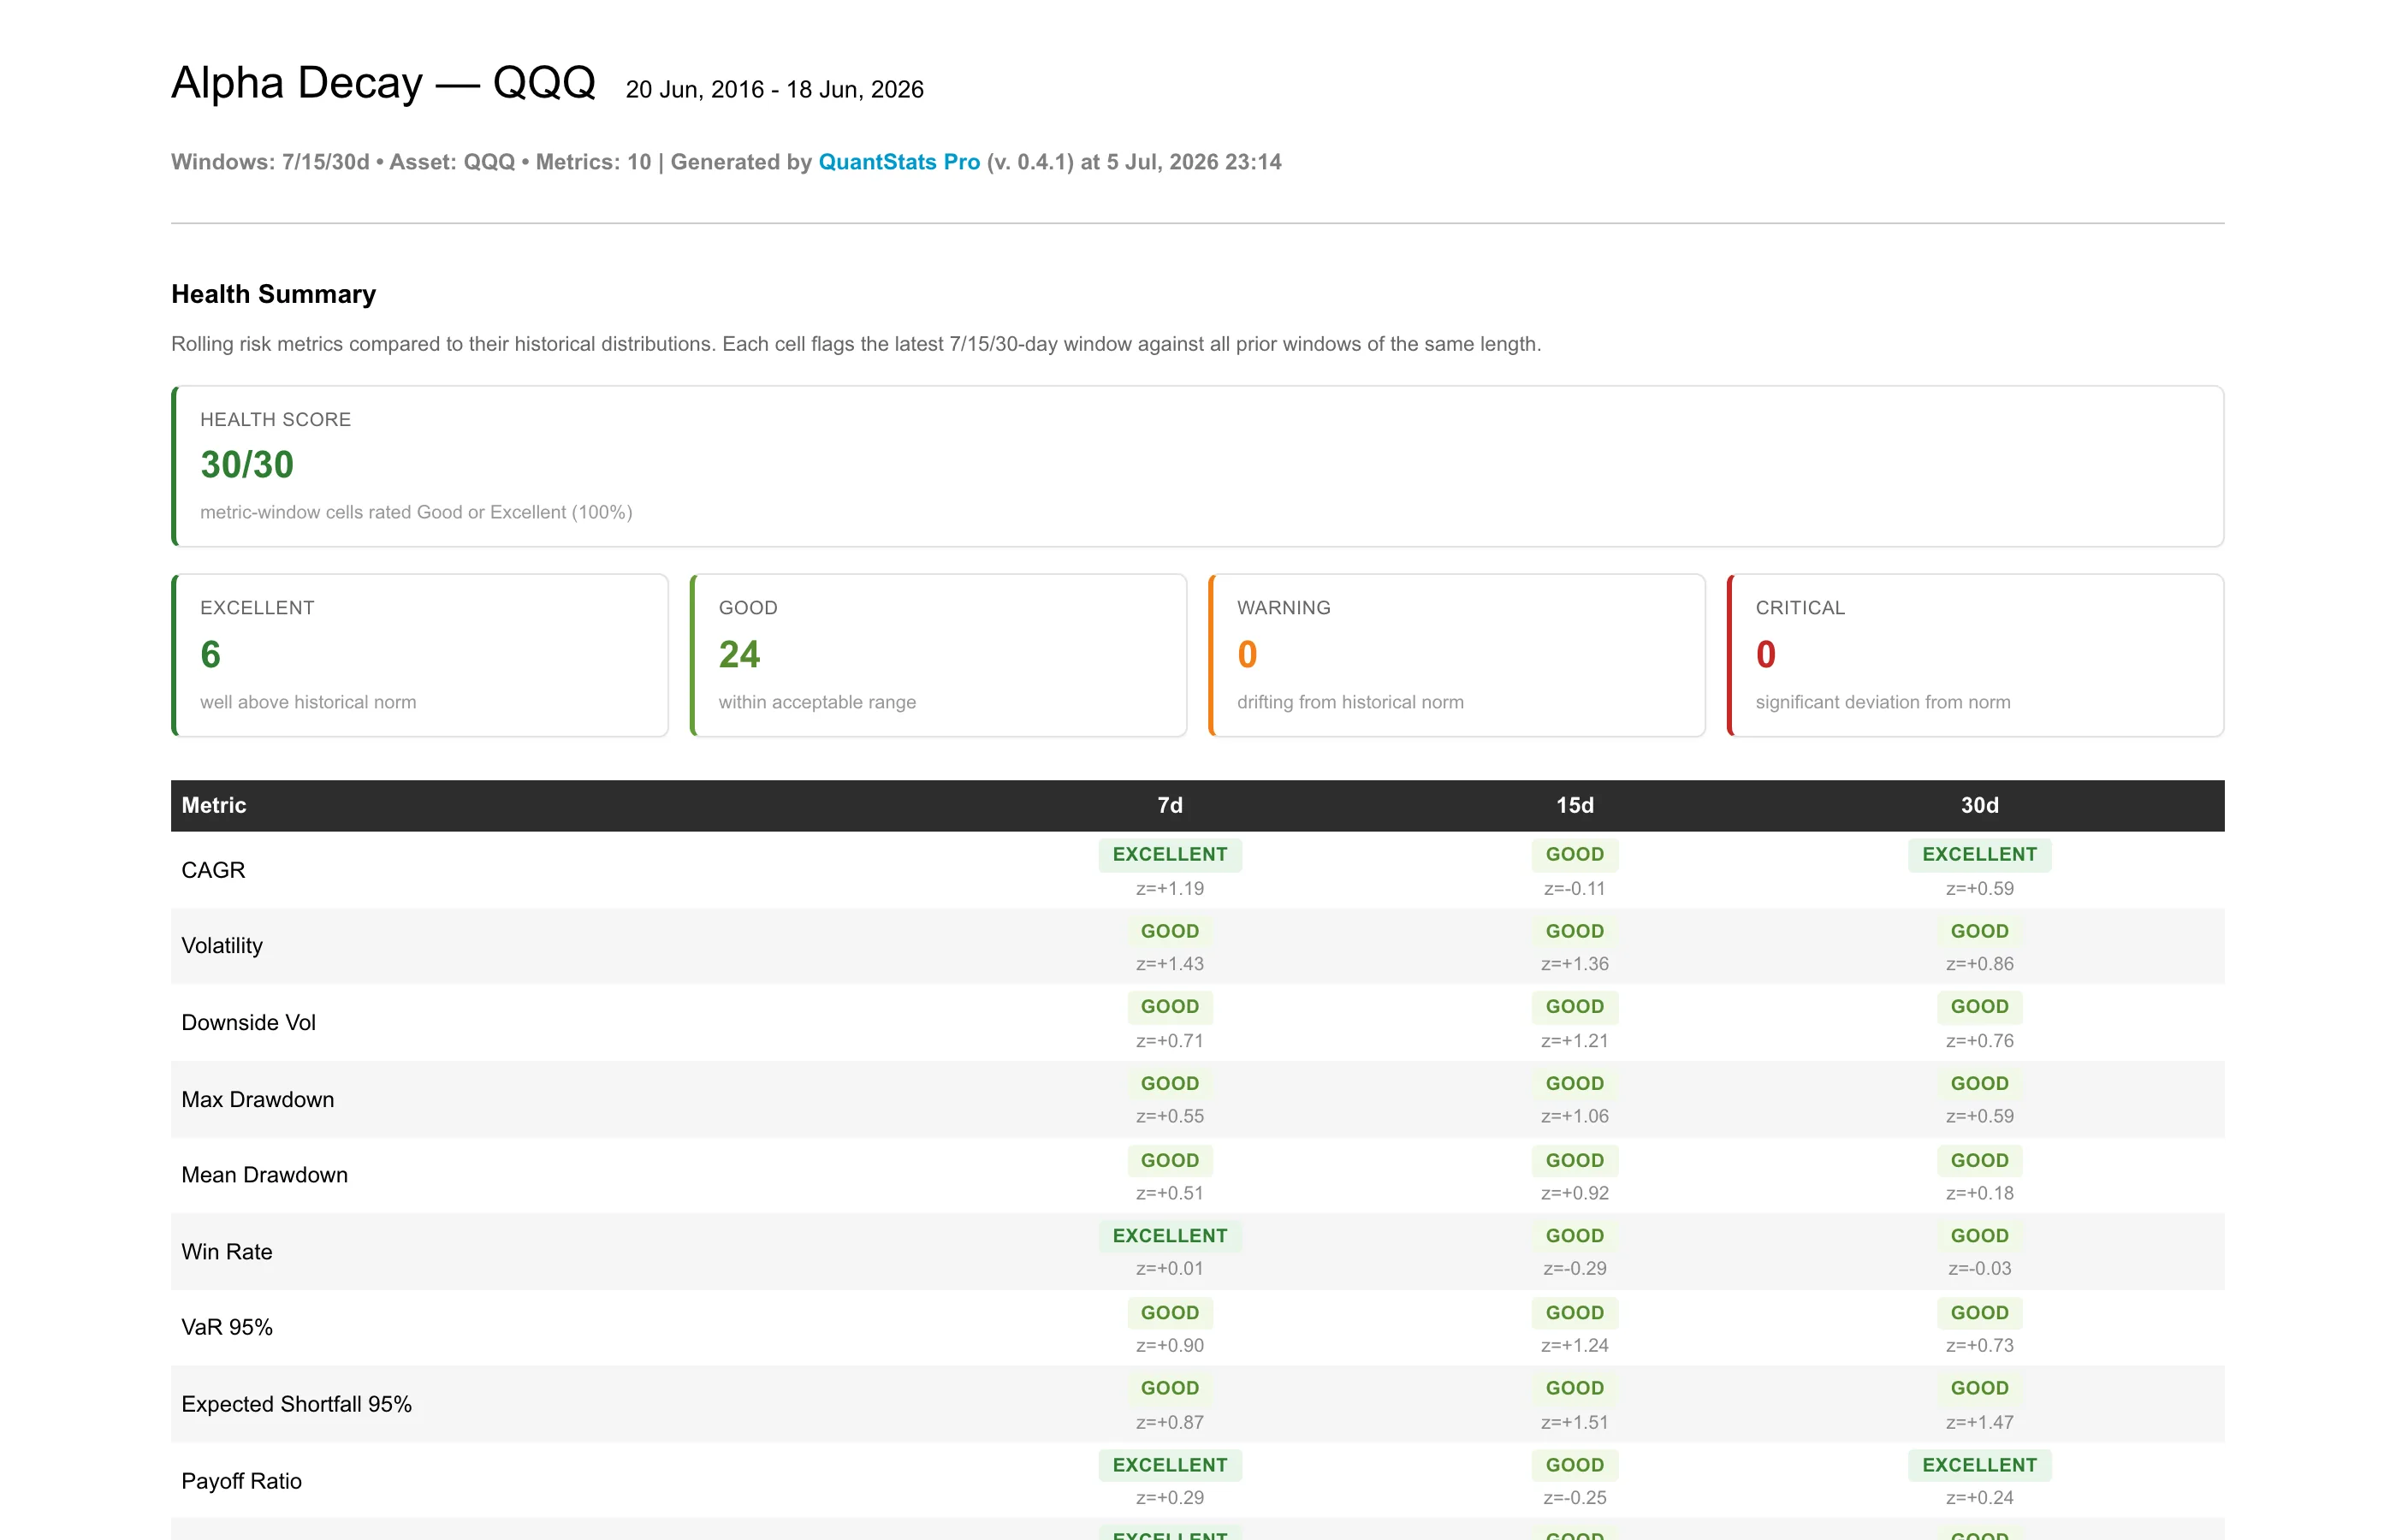Click CAGR 7d EXCELLENT badge
The height and width of the screenshot is (1540, 2396).
click(1170, 855)
